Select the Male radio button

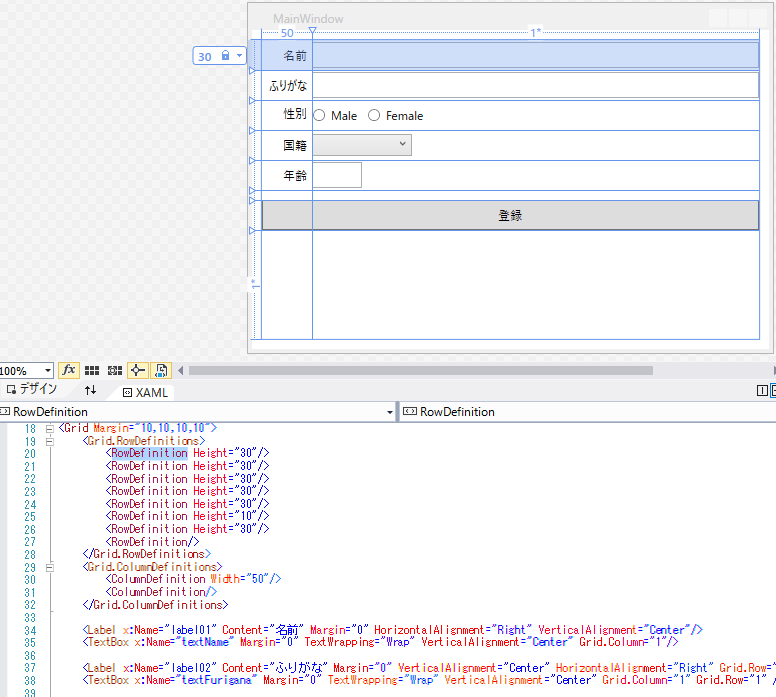(x=319, y=115)
